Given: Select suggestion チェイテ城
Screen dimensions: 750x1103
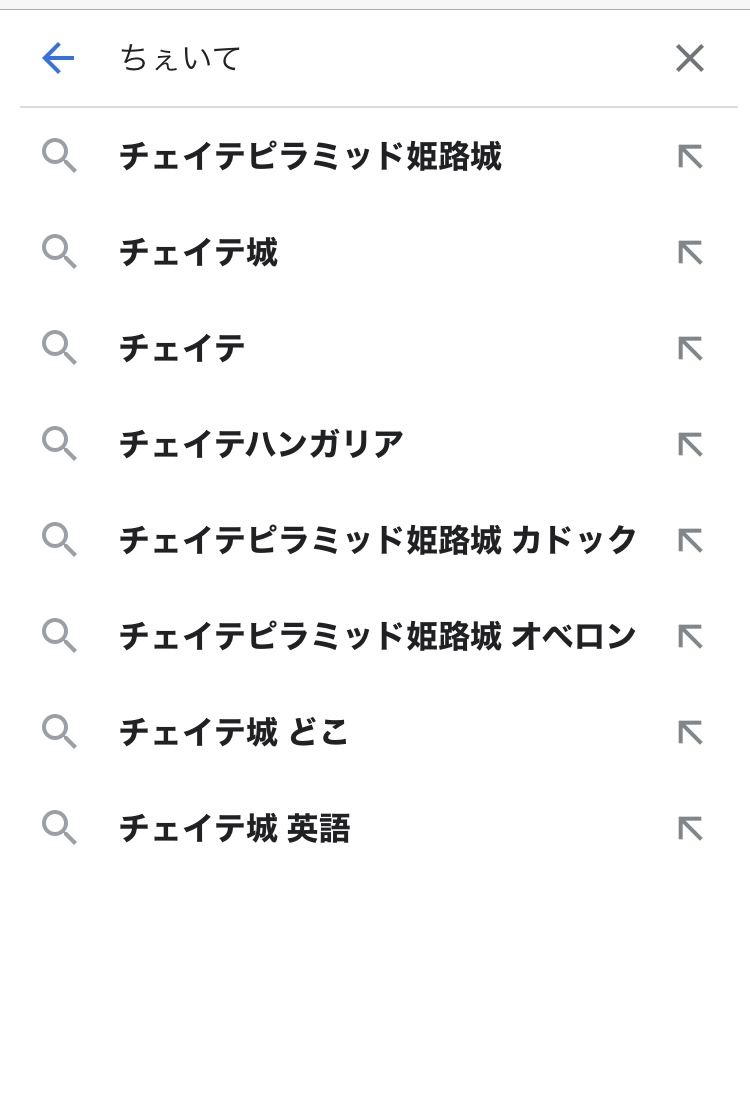Looking at the screenshot, I should (x=198, y=253).
